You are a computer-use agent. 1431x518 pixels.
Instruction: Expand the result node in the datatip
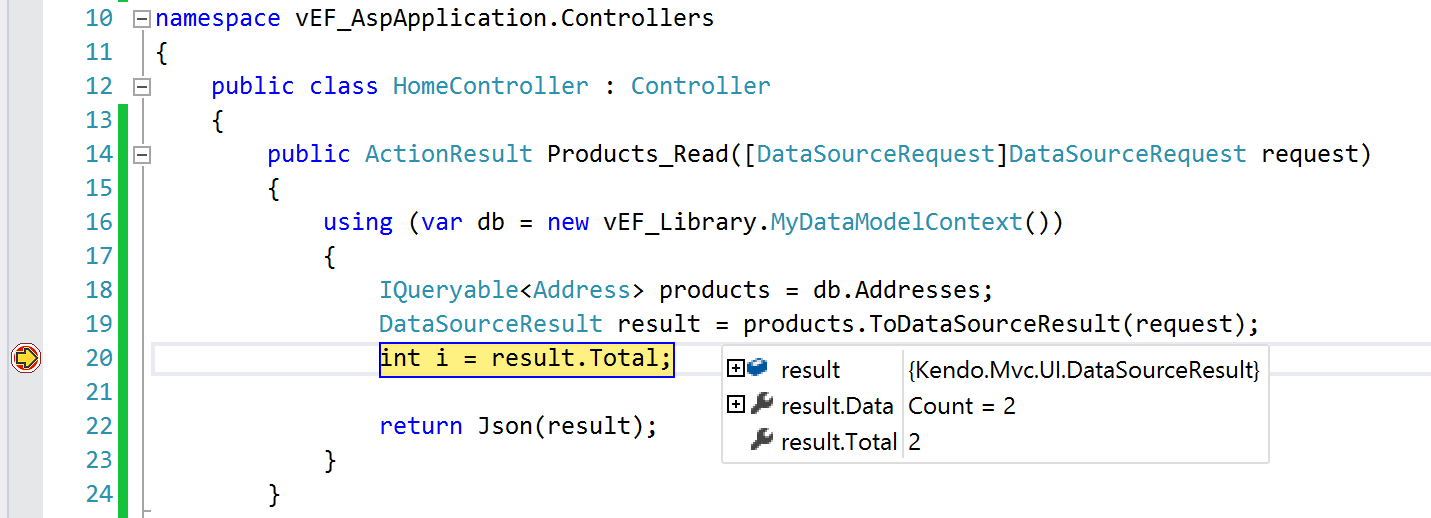[736, 369]
